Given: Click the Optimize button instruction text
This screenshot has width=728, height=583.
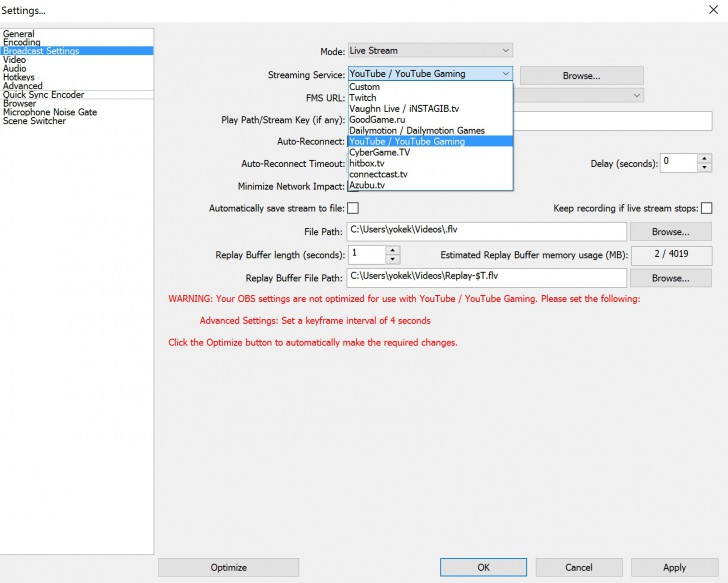Looking at the screenshot, I should click(312, 343).
